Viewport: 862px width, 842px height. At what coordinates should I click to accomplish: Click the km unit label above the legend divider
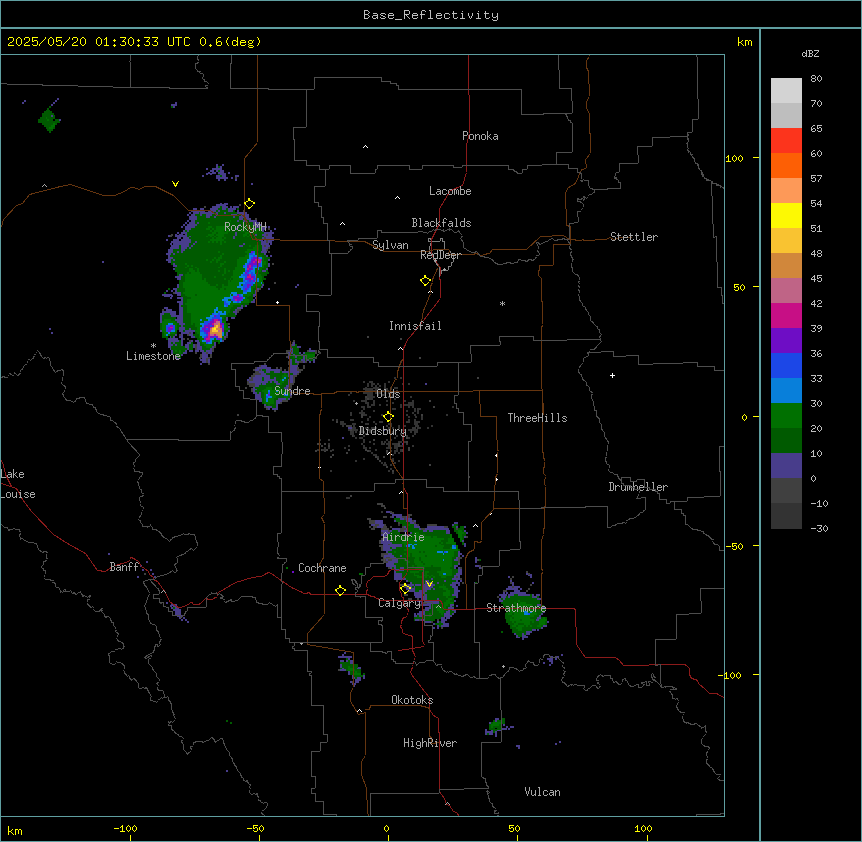click(x=744, y=42)
